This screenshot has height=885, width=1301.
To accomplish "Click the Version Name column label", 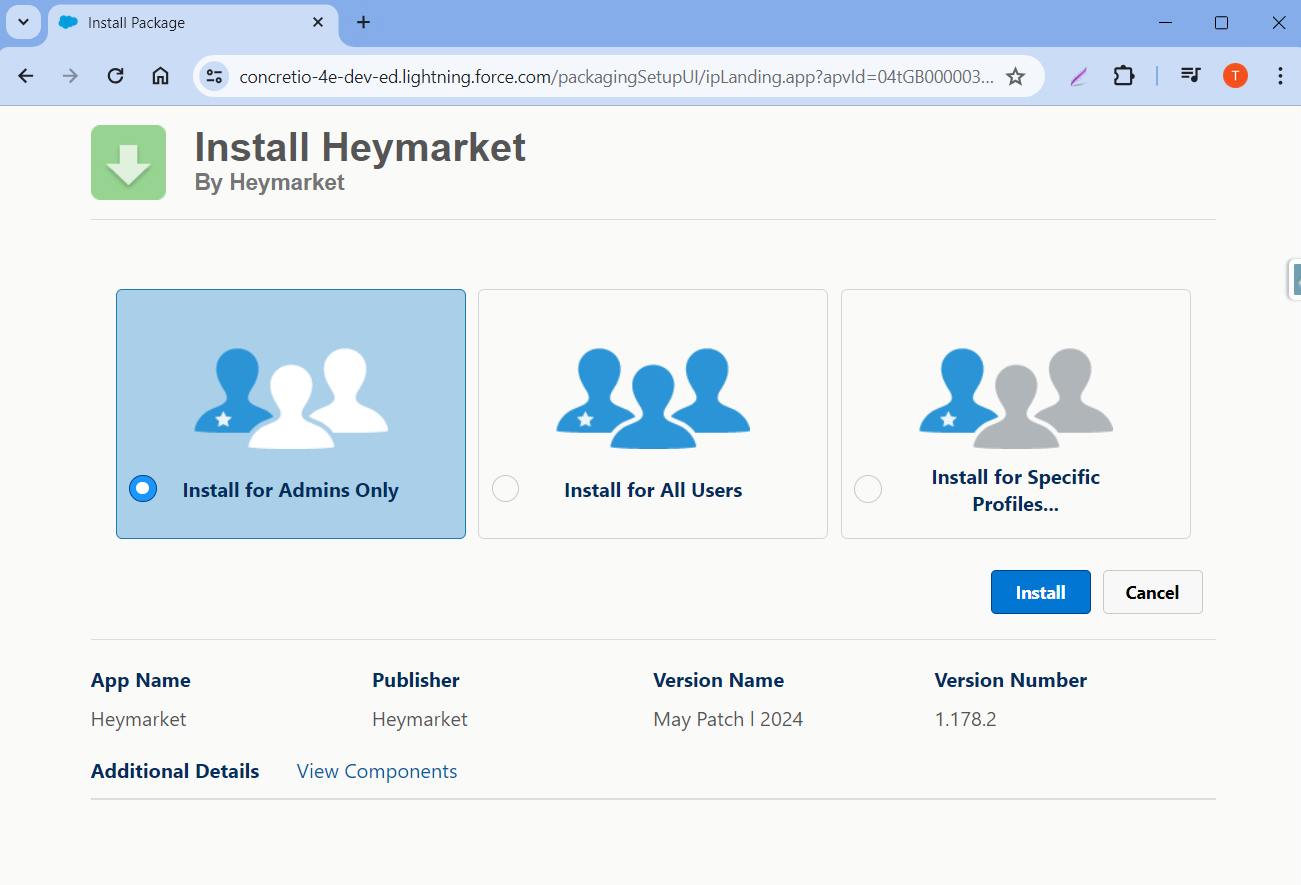I will click(718, 680).
